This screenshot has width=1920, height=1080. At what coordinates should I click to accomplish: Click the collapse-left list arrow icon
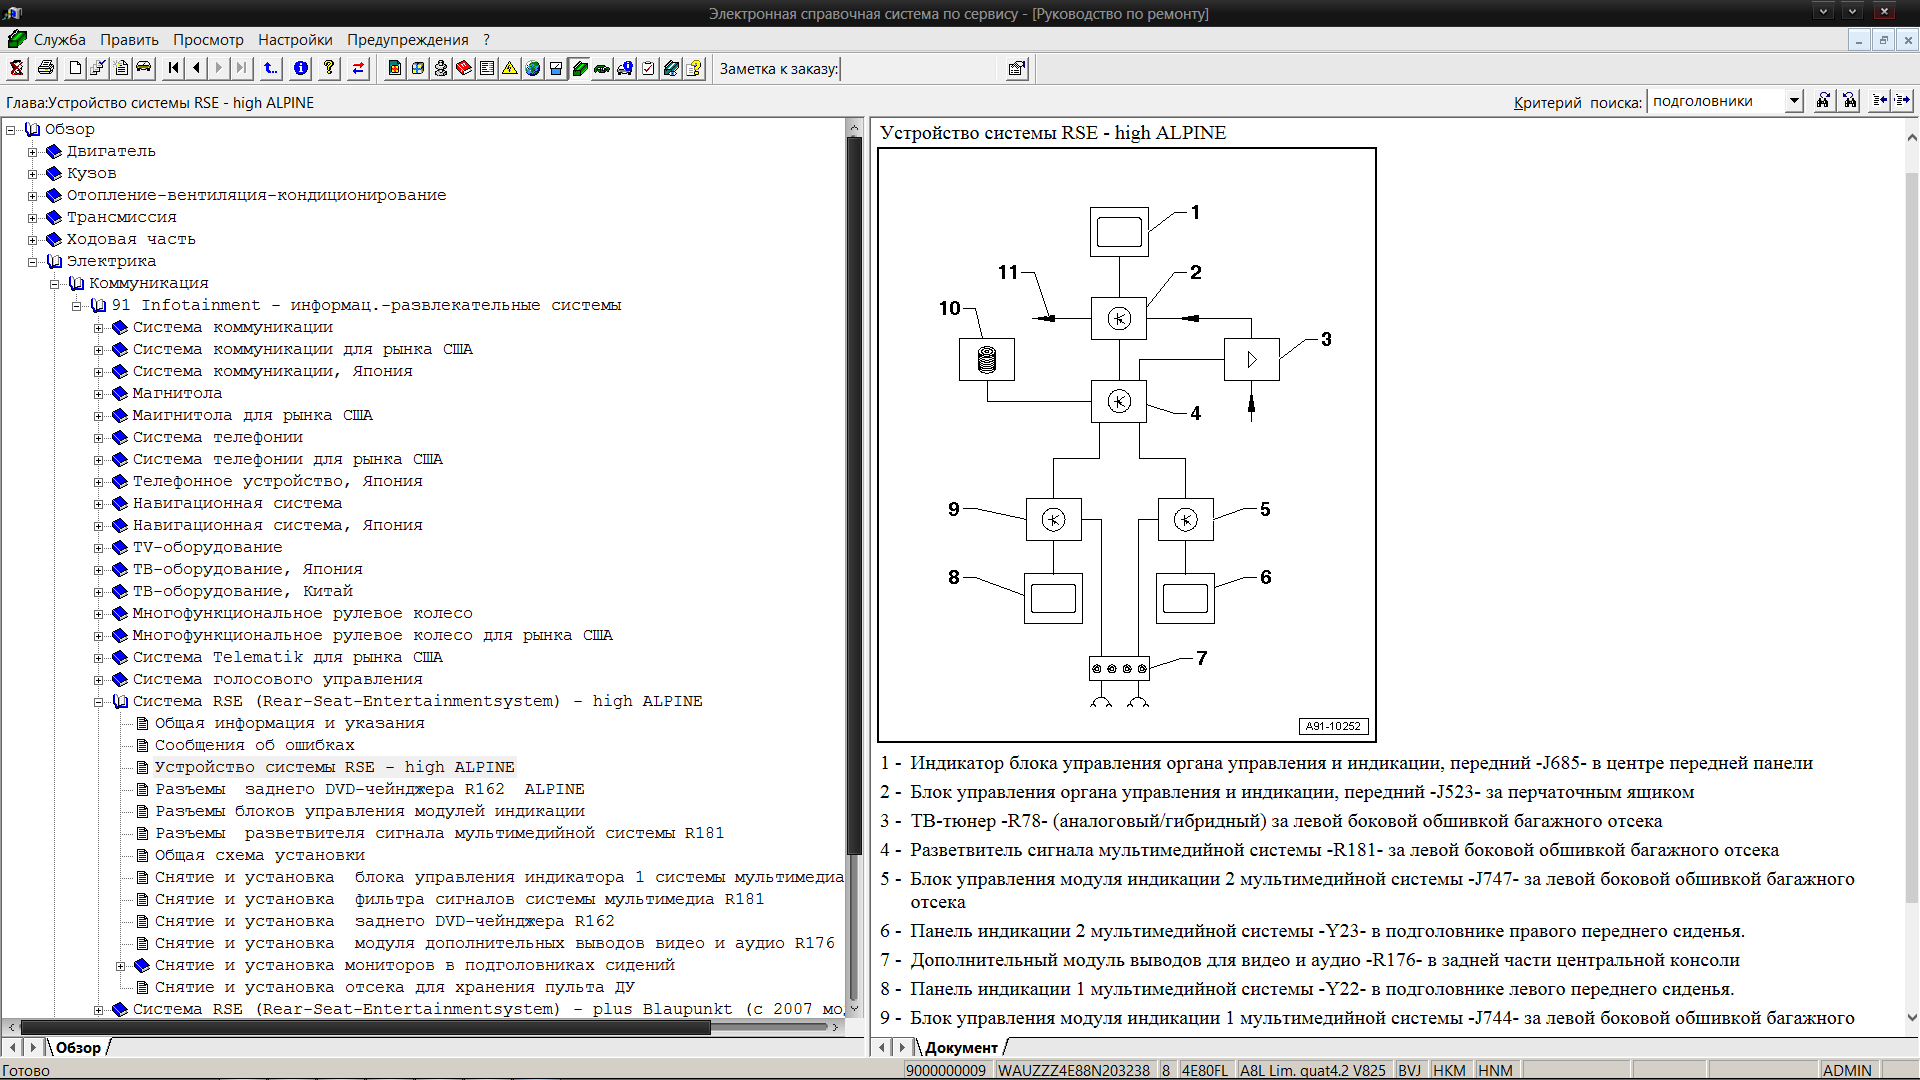[x=1880, y=101]
